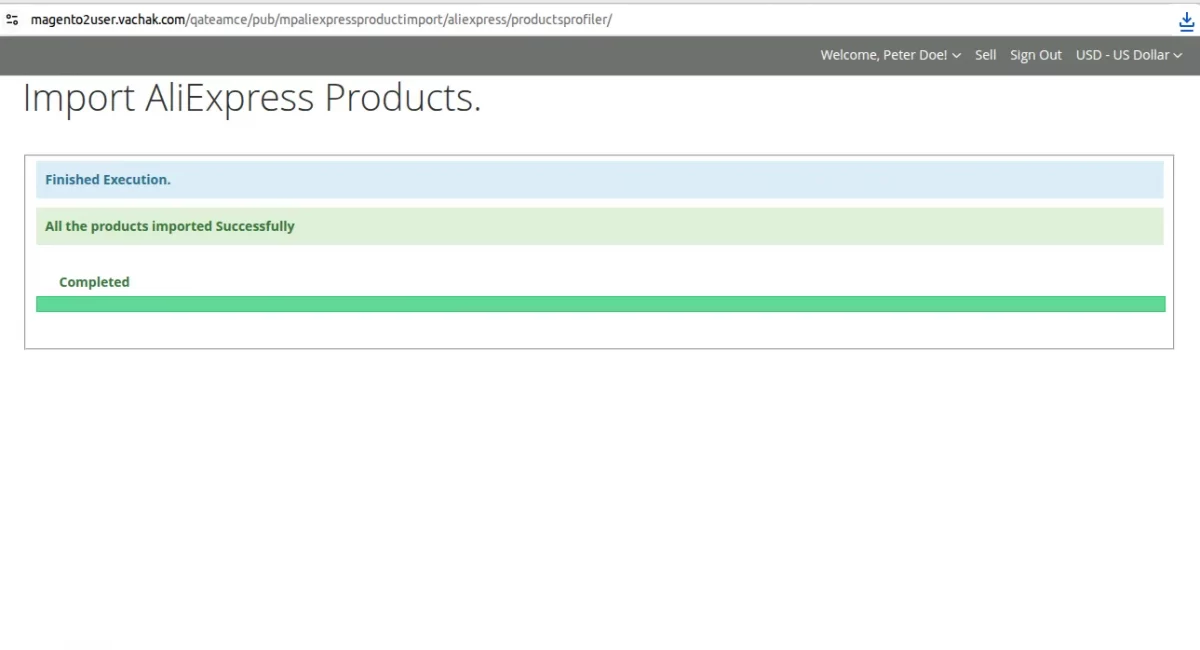Click the Completed status label
The image size is (1200, 650).
[94, 281]
